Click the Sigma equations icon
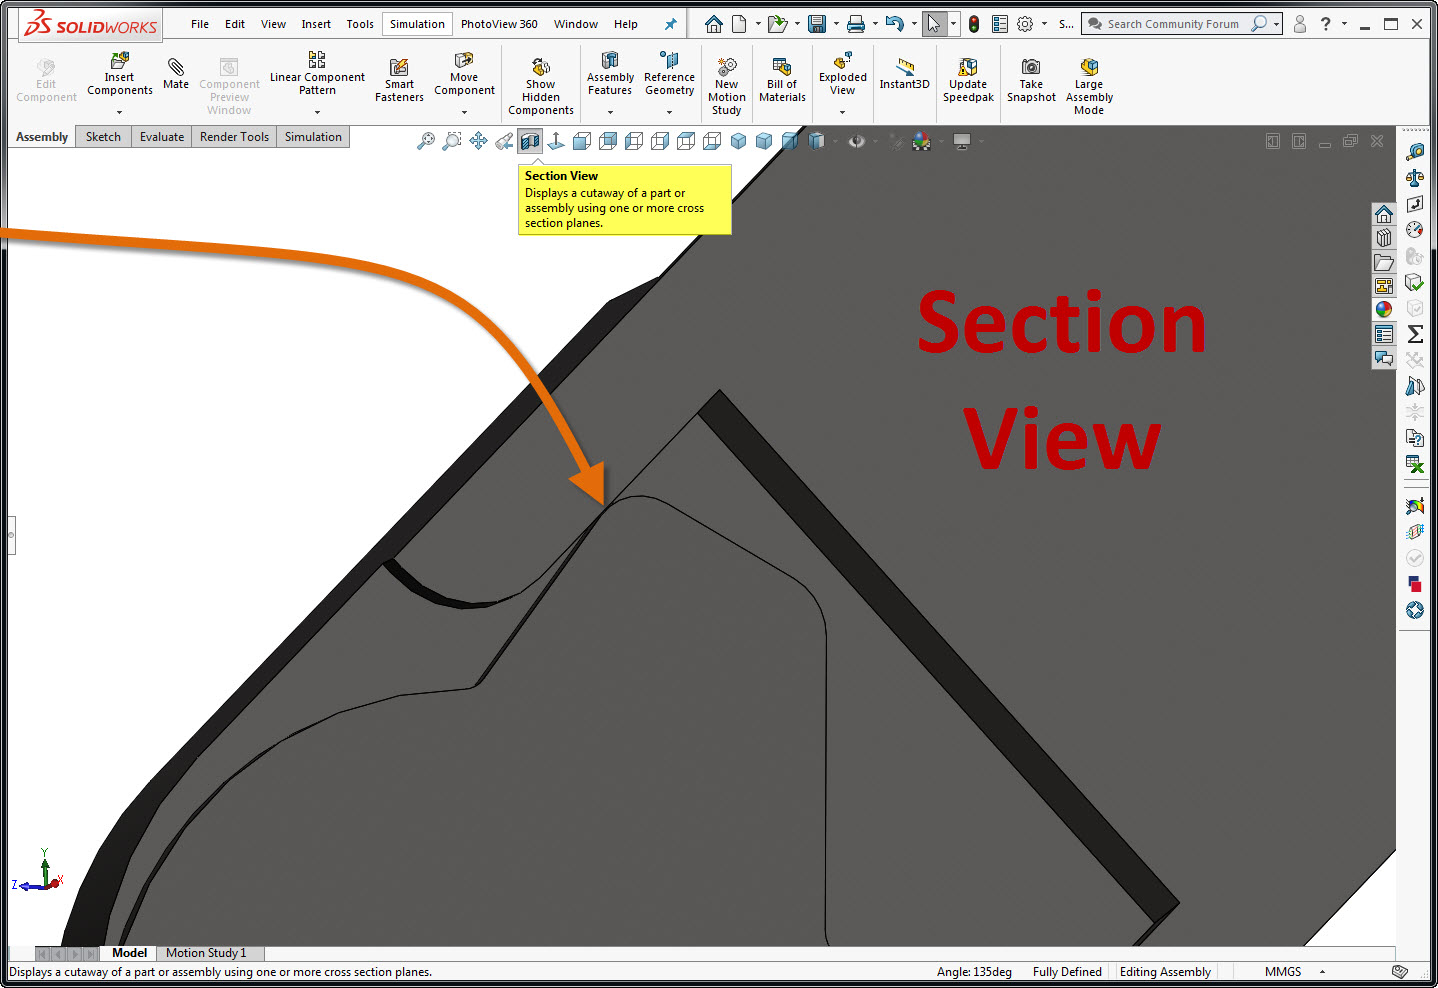 (1415, 334)
